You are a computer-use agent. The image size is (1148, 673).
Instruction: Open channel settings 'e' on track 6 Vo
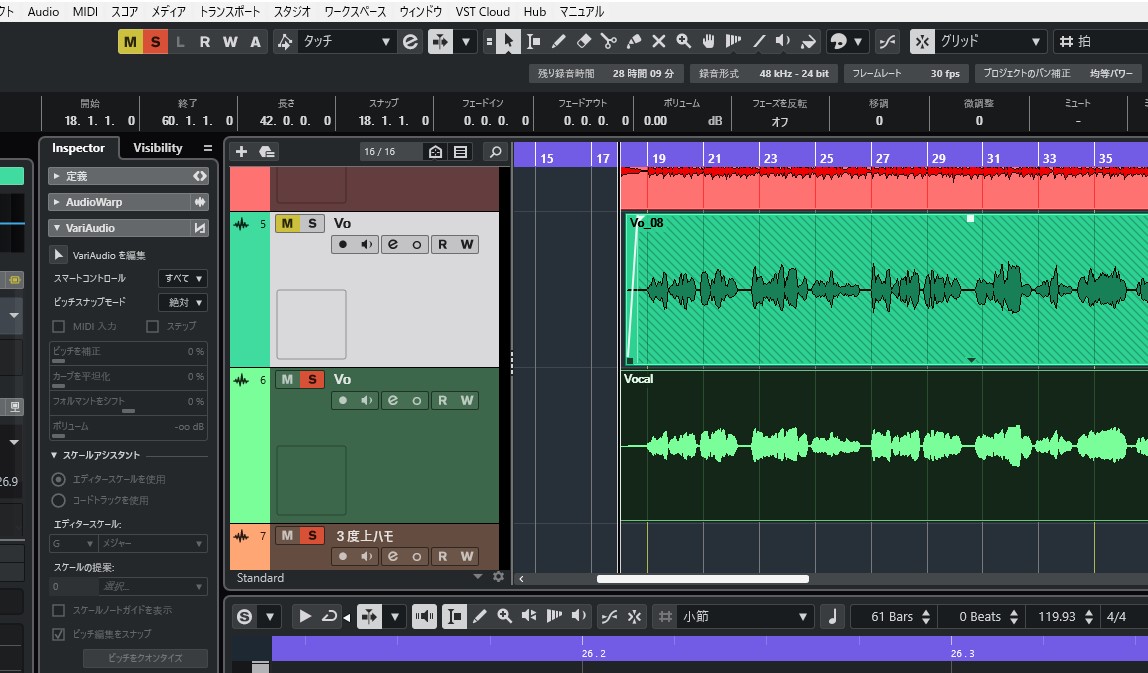[392, 401]
